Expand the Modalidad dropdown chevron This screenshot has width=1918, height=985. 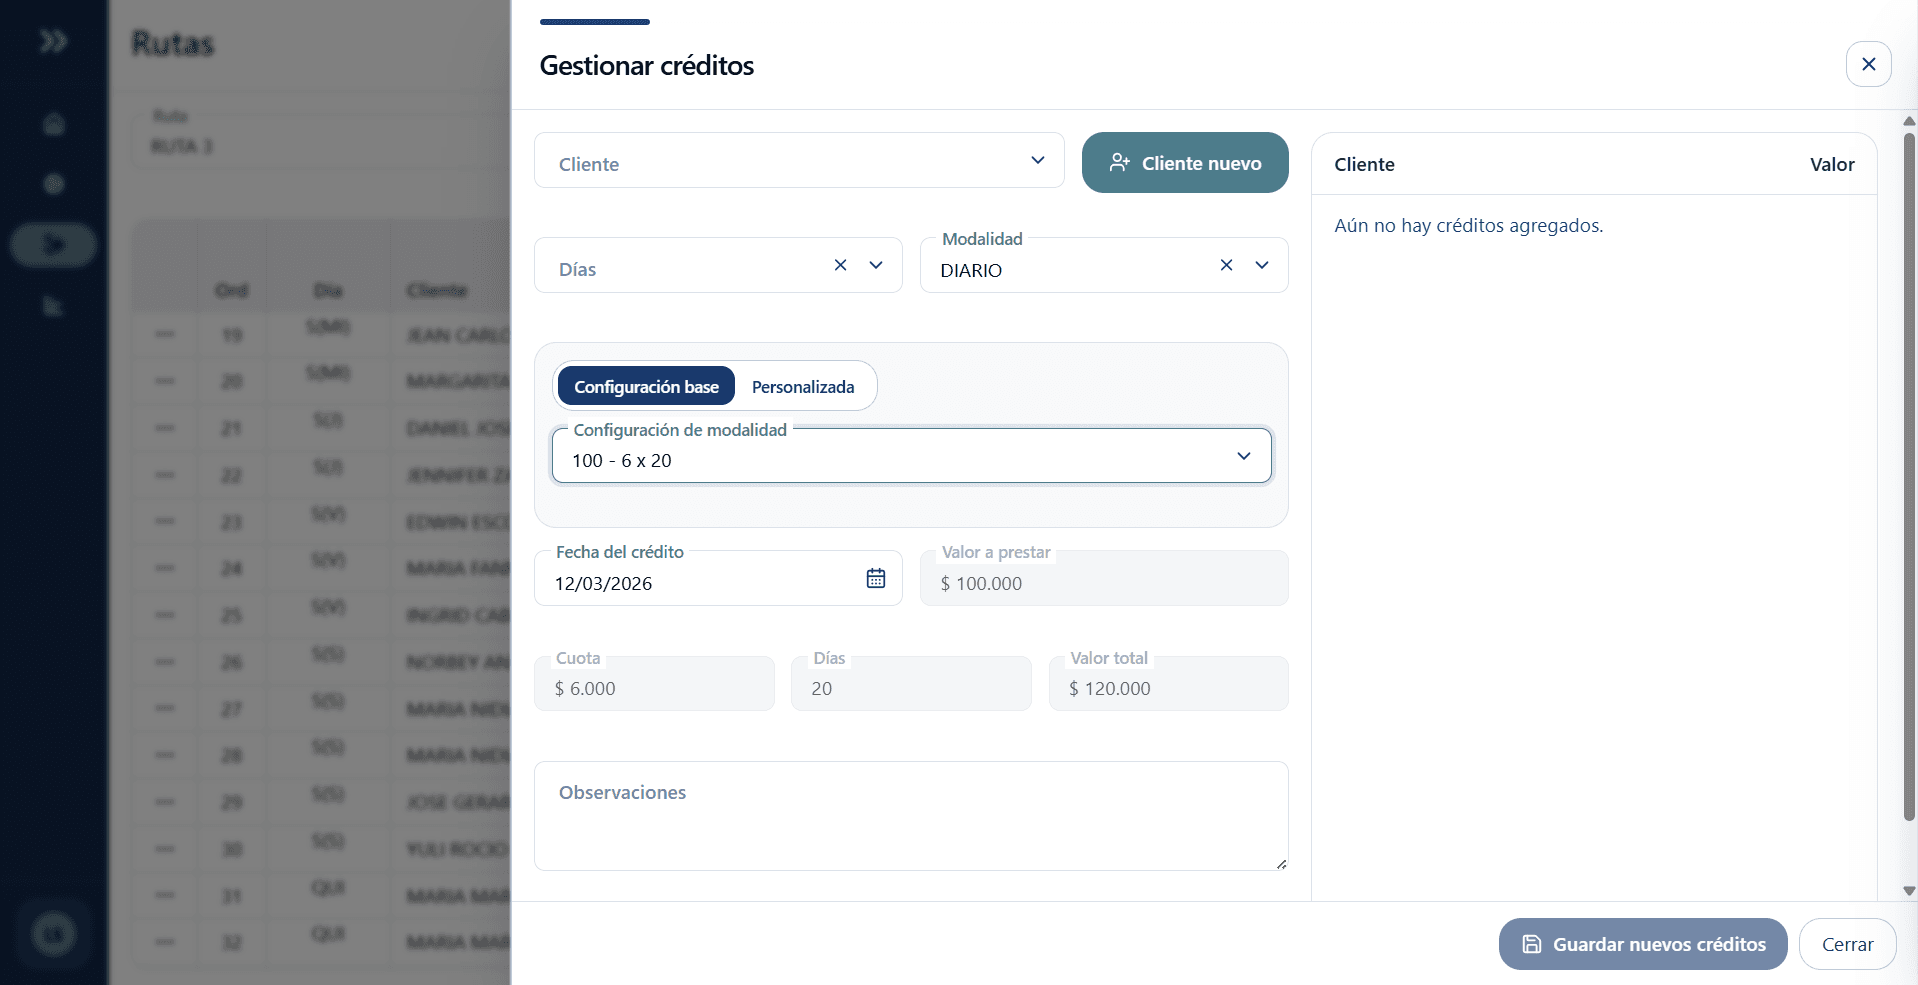click(1262, 265)
